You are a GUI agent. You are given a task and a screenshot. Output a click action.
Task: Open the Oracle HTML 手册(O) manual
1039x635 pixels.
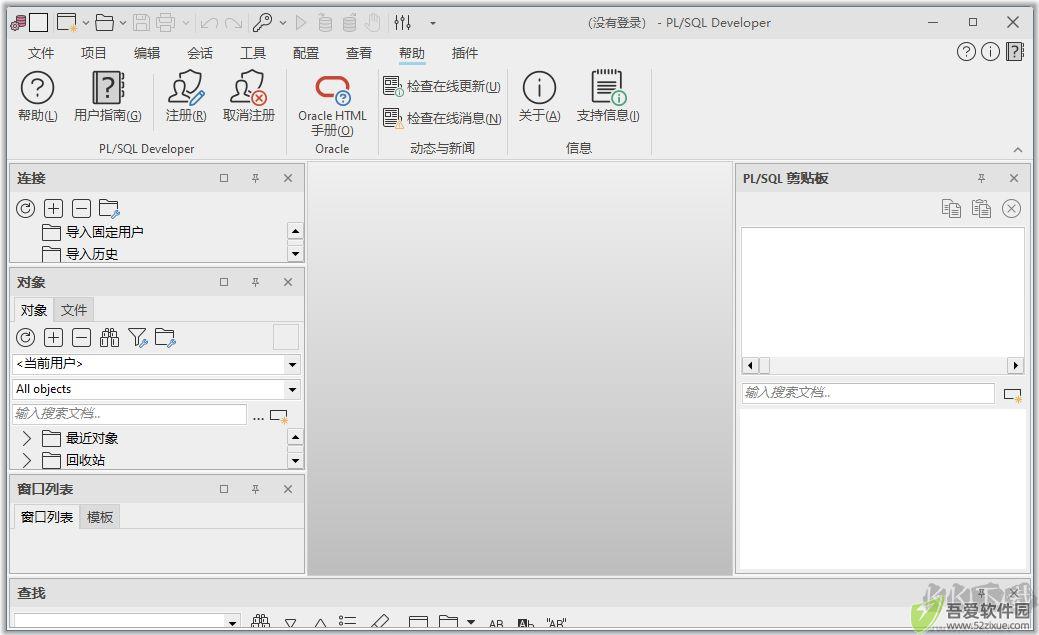click(x=332, y=105)
